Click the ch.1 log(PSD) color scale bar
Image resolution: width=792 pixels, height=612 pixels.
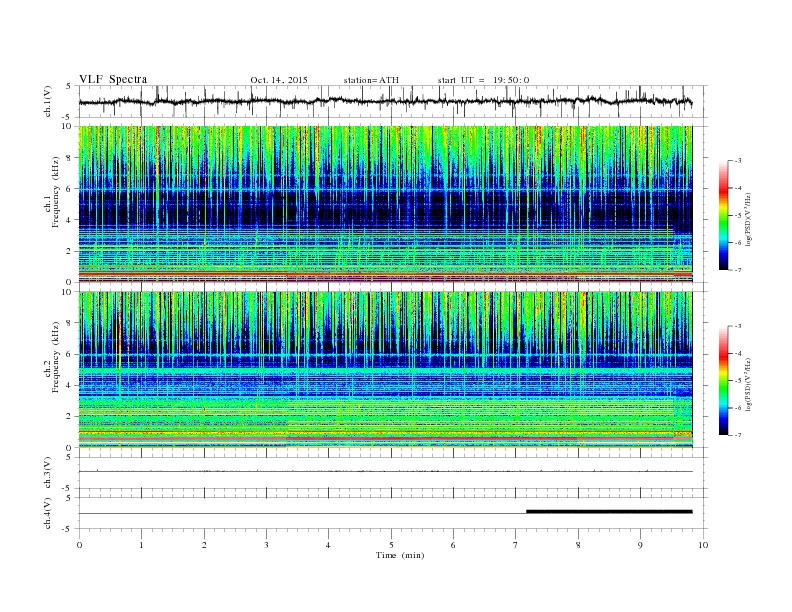723,216
